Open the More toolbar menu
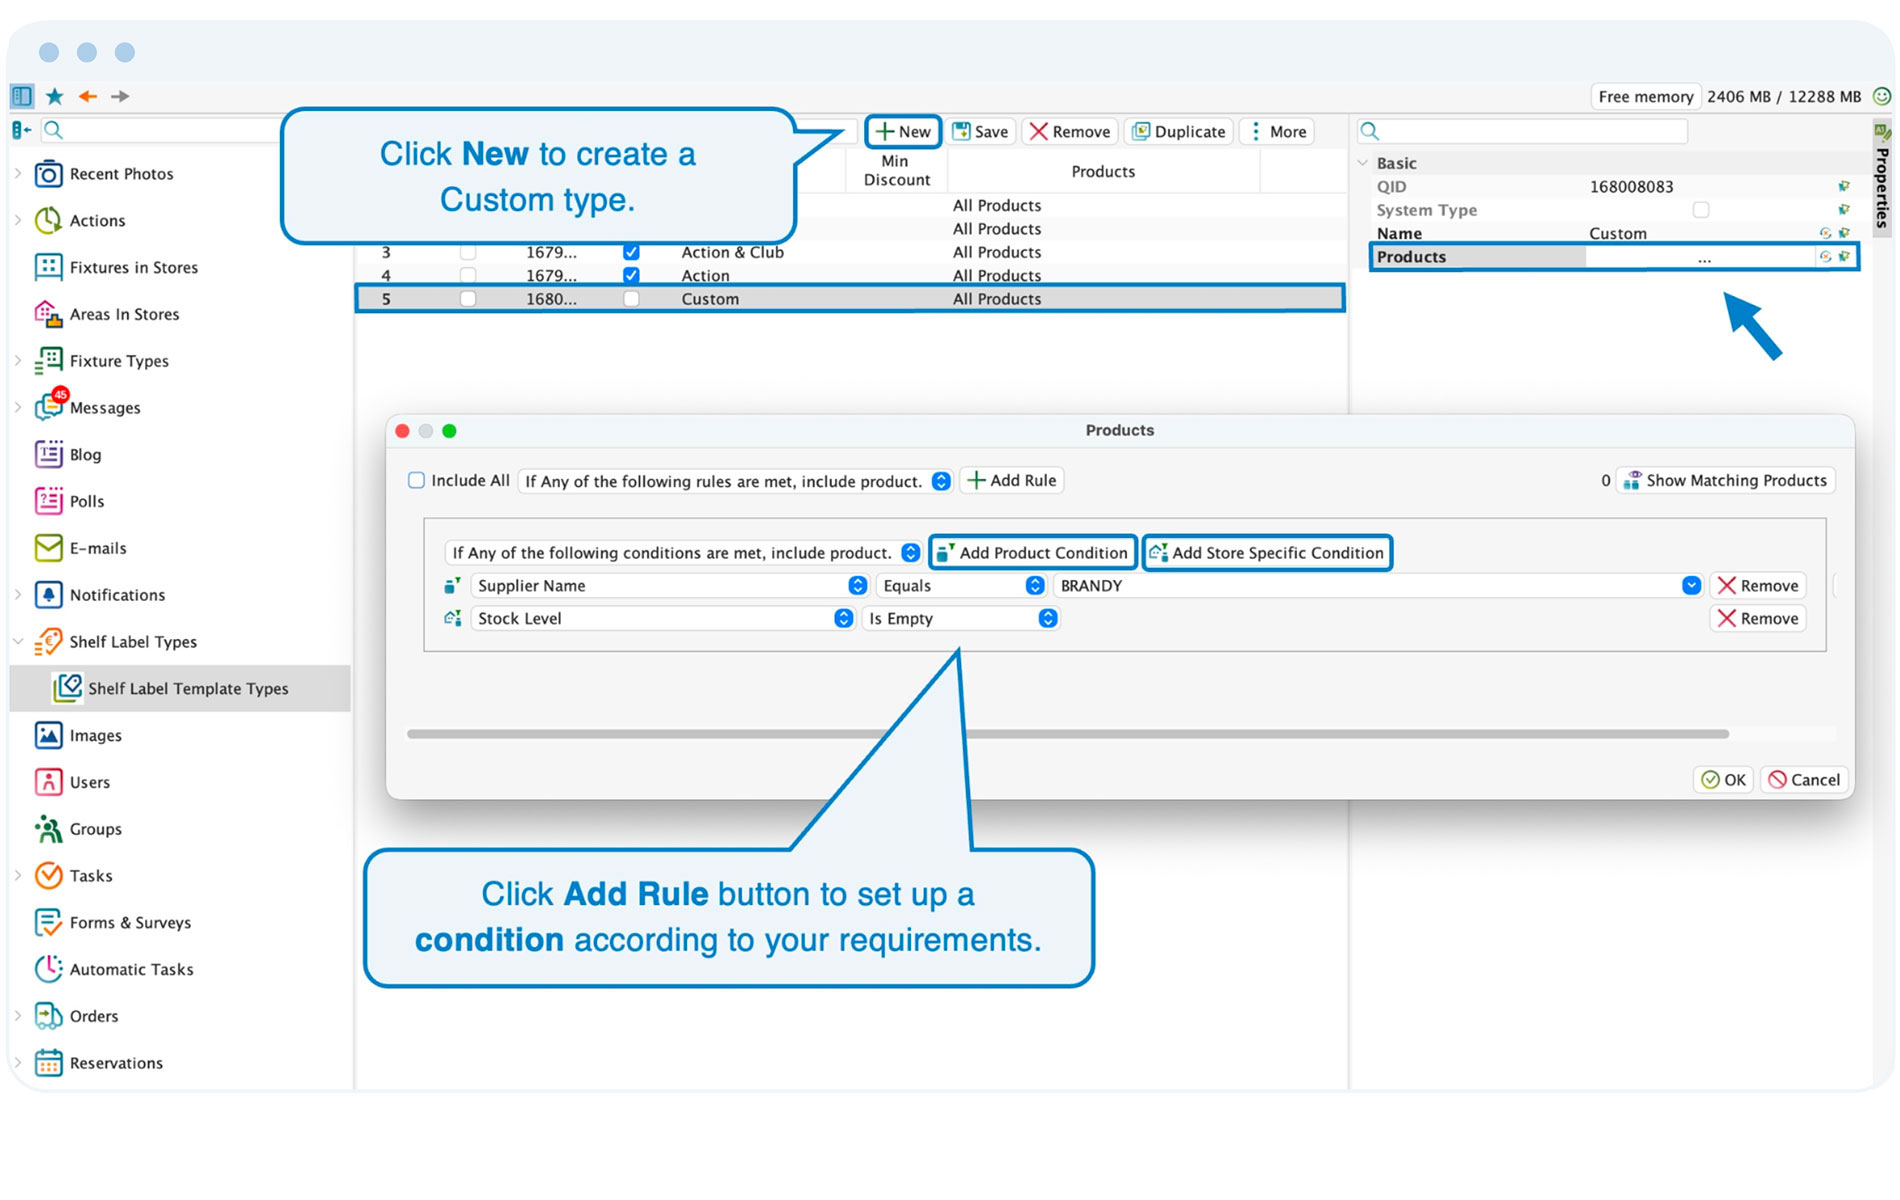Image resolution: width=1900 pixels, height=1200 pixels. pos(1278,131)
